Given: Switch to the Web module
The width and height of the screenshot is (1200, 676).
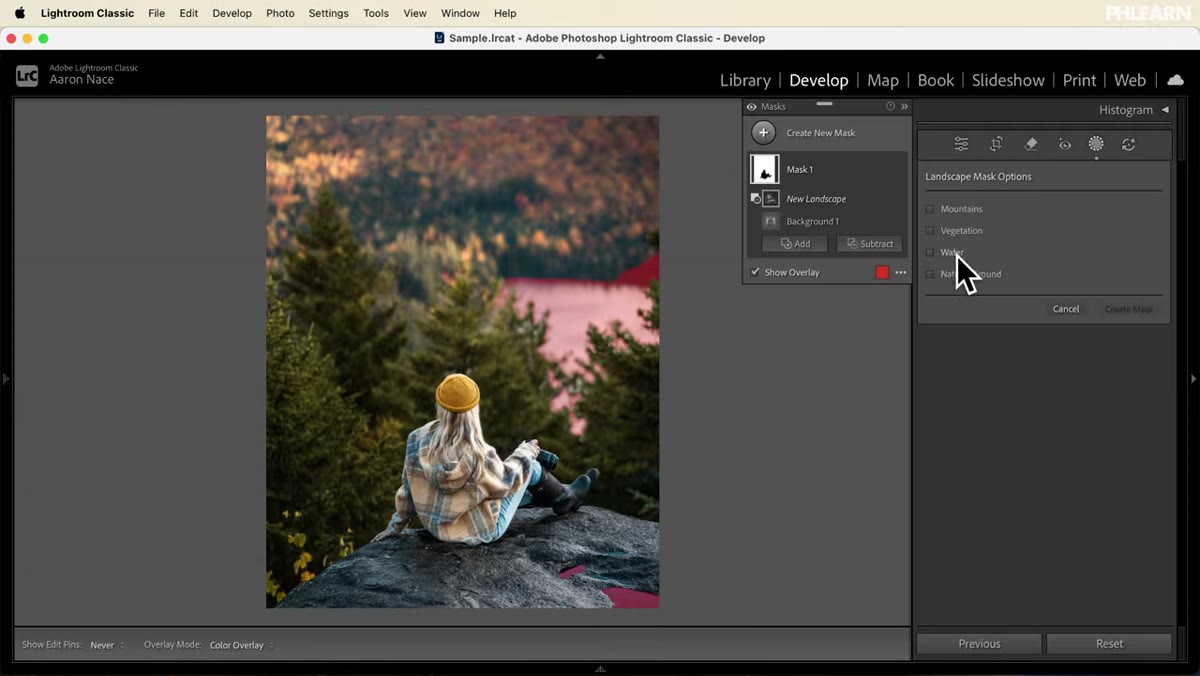Looking at the screenshot, I should (x=1130, y=80).
